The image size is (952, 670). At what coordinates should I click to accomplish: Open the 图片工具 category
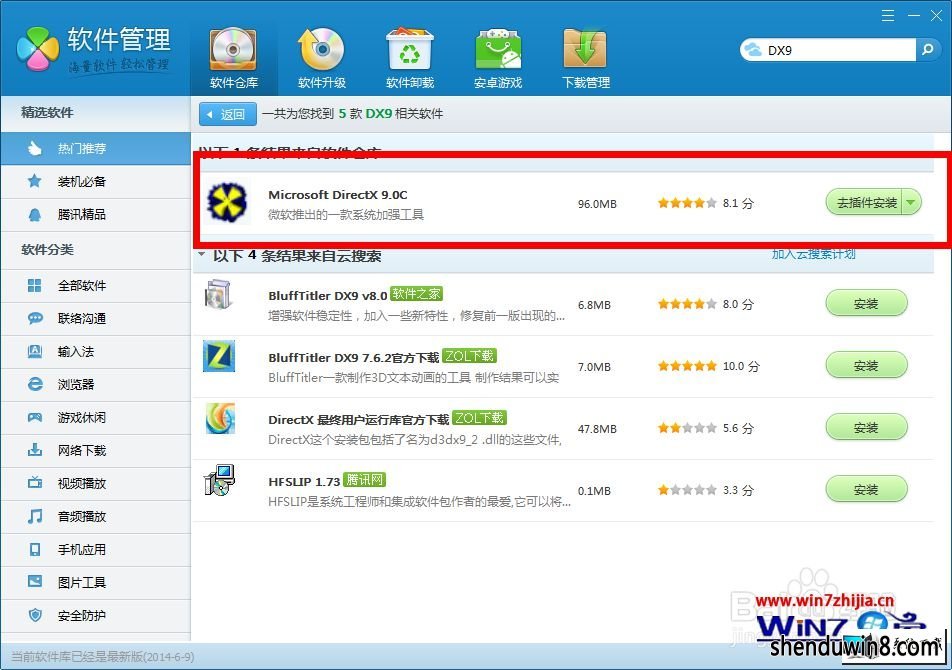(95, 583)
